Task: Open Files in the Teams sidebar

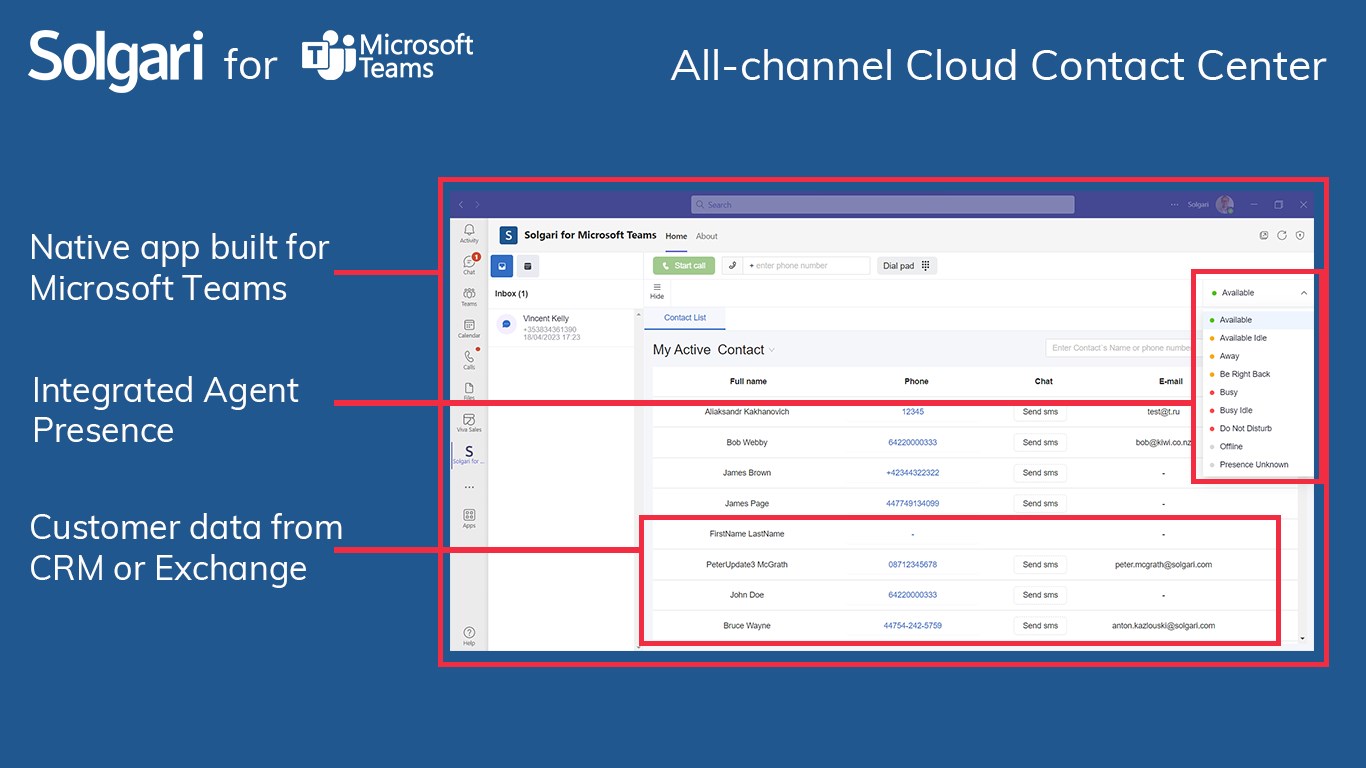Action: pos(469,390)
